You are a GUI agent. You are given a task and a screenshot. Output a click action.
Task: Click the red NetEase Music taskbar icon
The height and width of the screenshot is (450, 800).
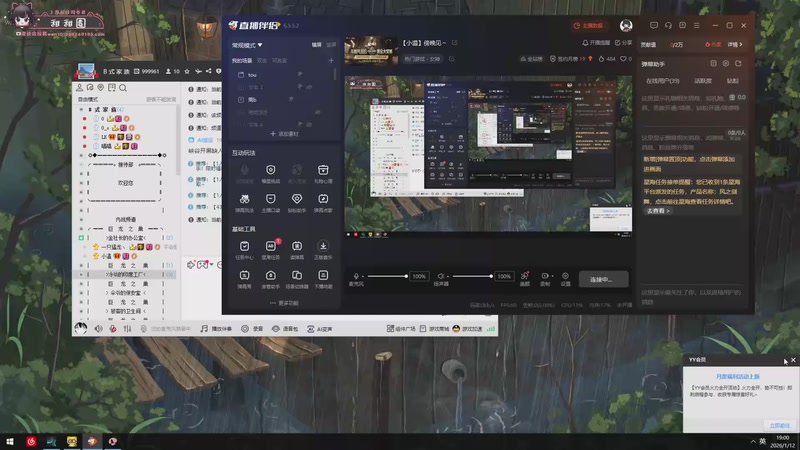[31, 441]
